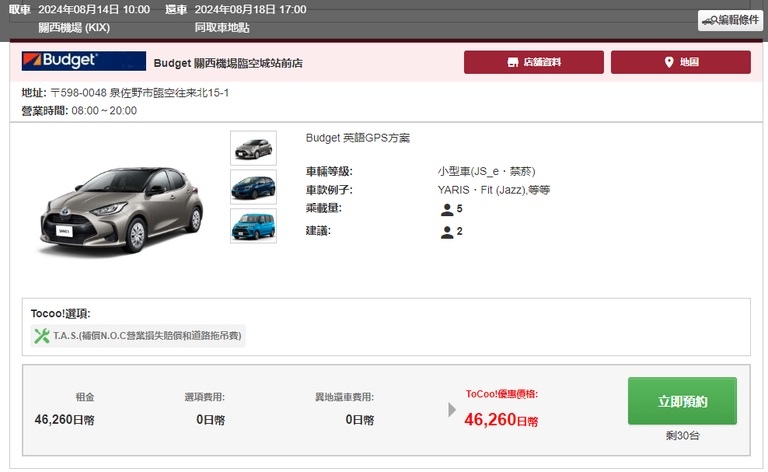Image resolution: width=768 pixels, height=472 pixels.
Task: Select the light blue van thumbnail
Action: click(x=253, y=226)
